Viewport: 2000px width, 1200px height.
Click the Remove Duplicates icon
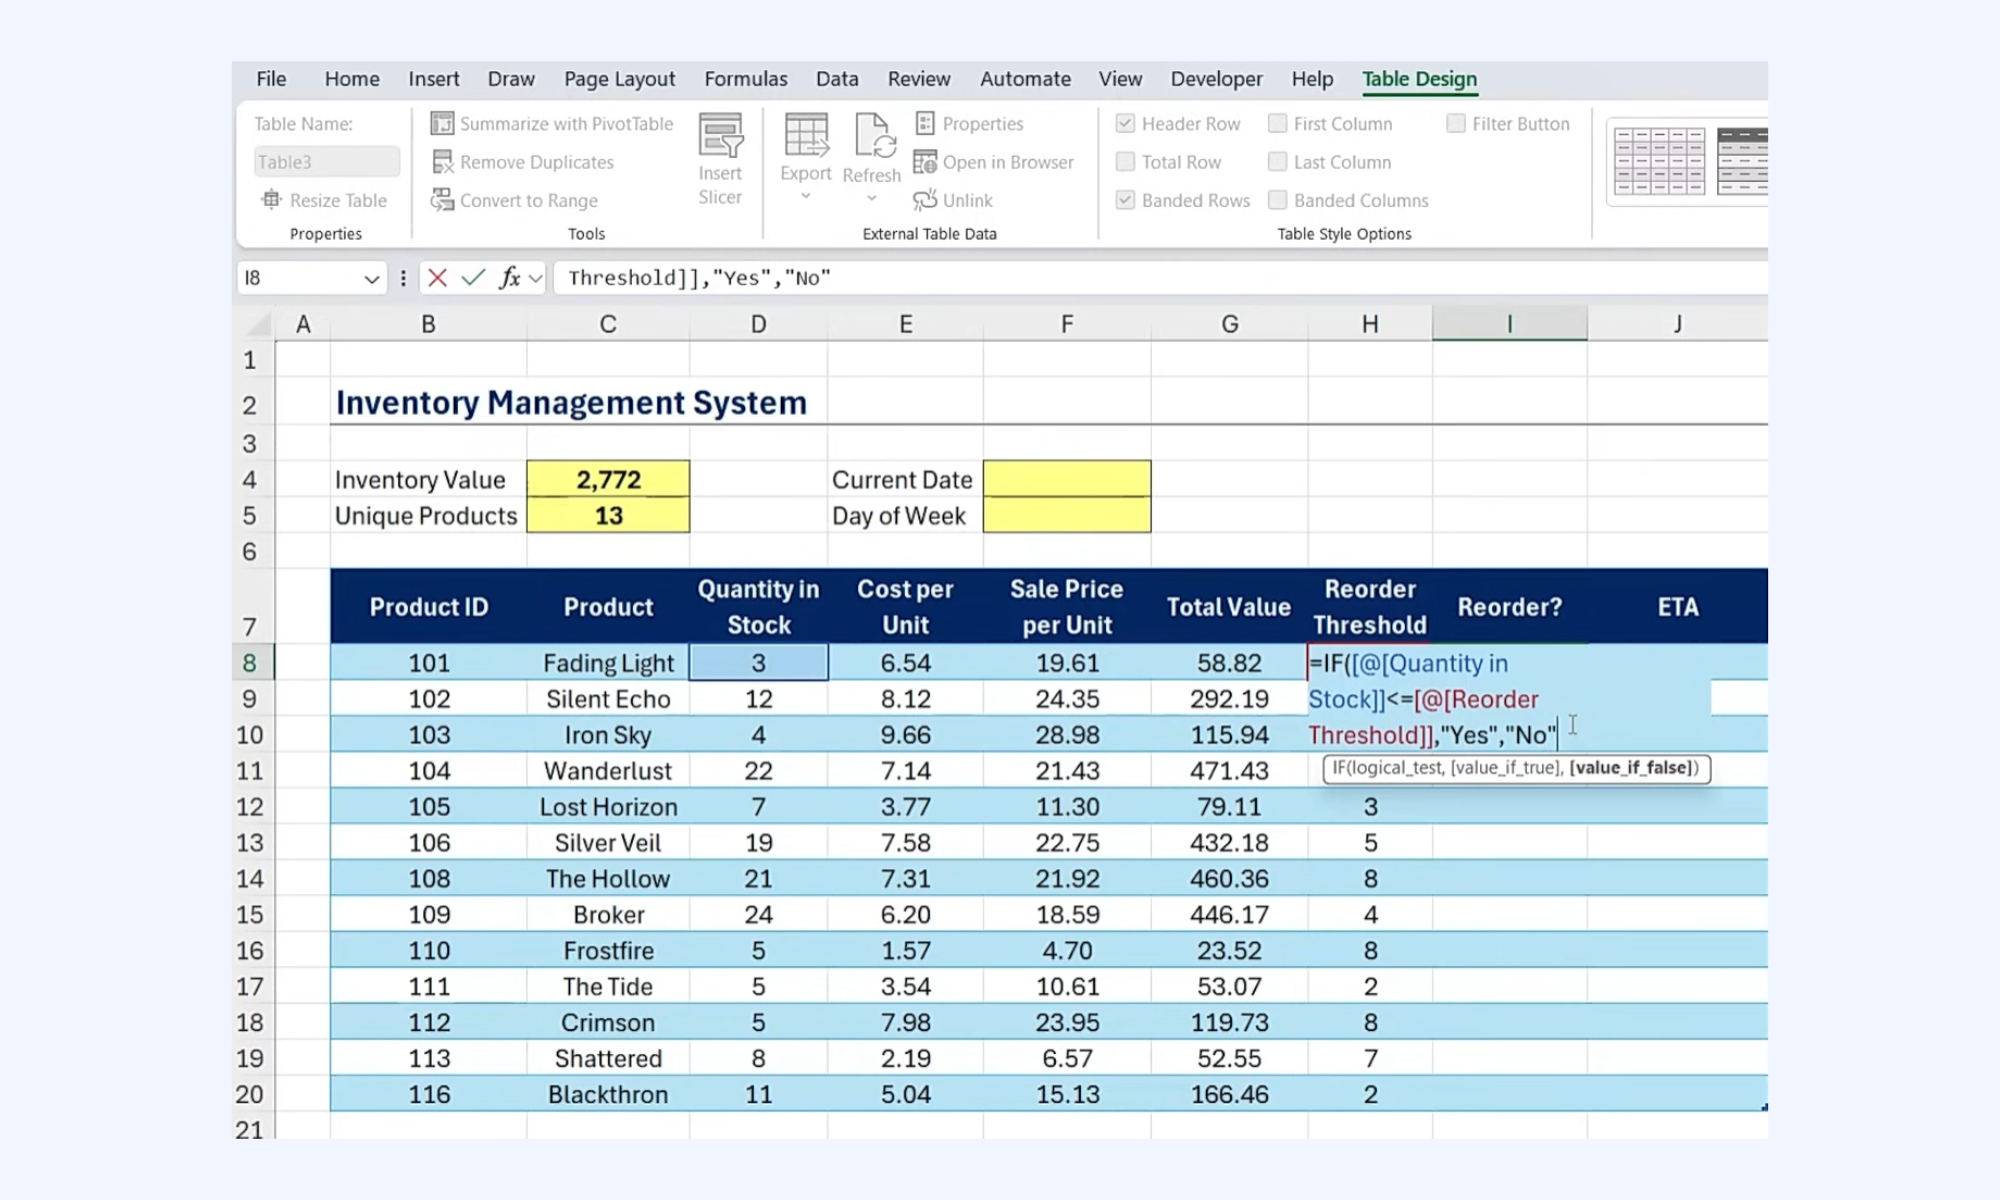(x=442, y=161)
